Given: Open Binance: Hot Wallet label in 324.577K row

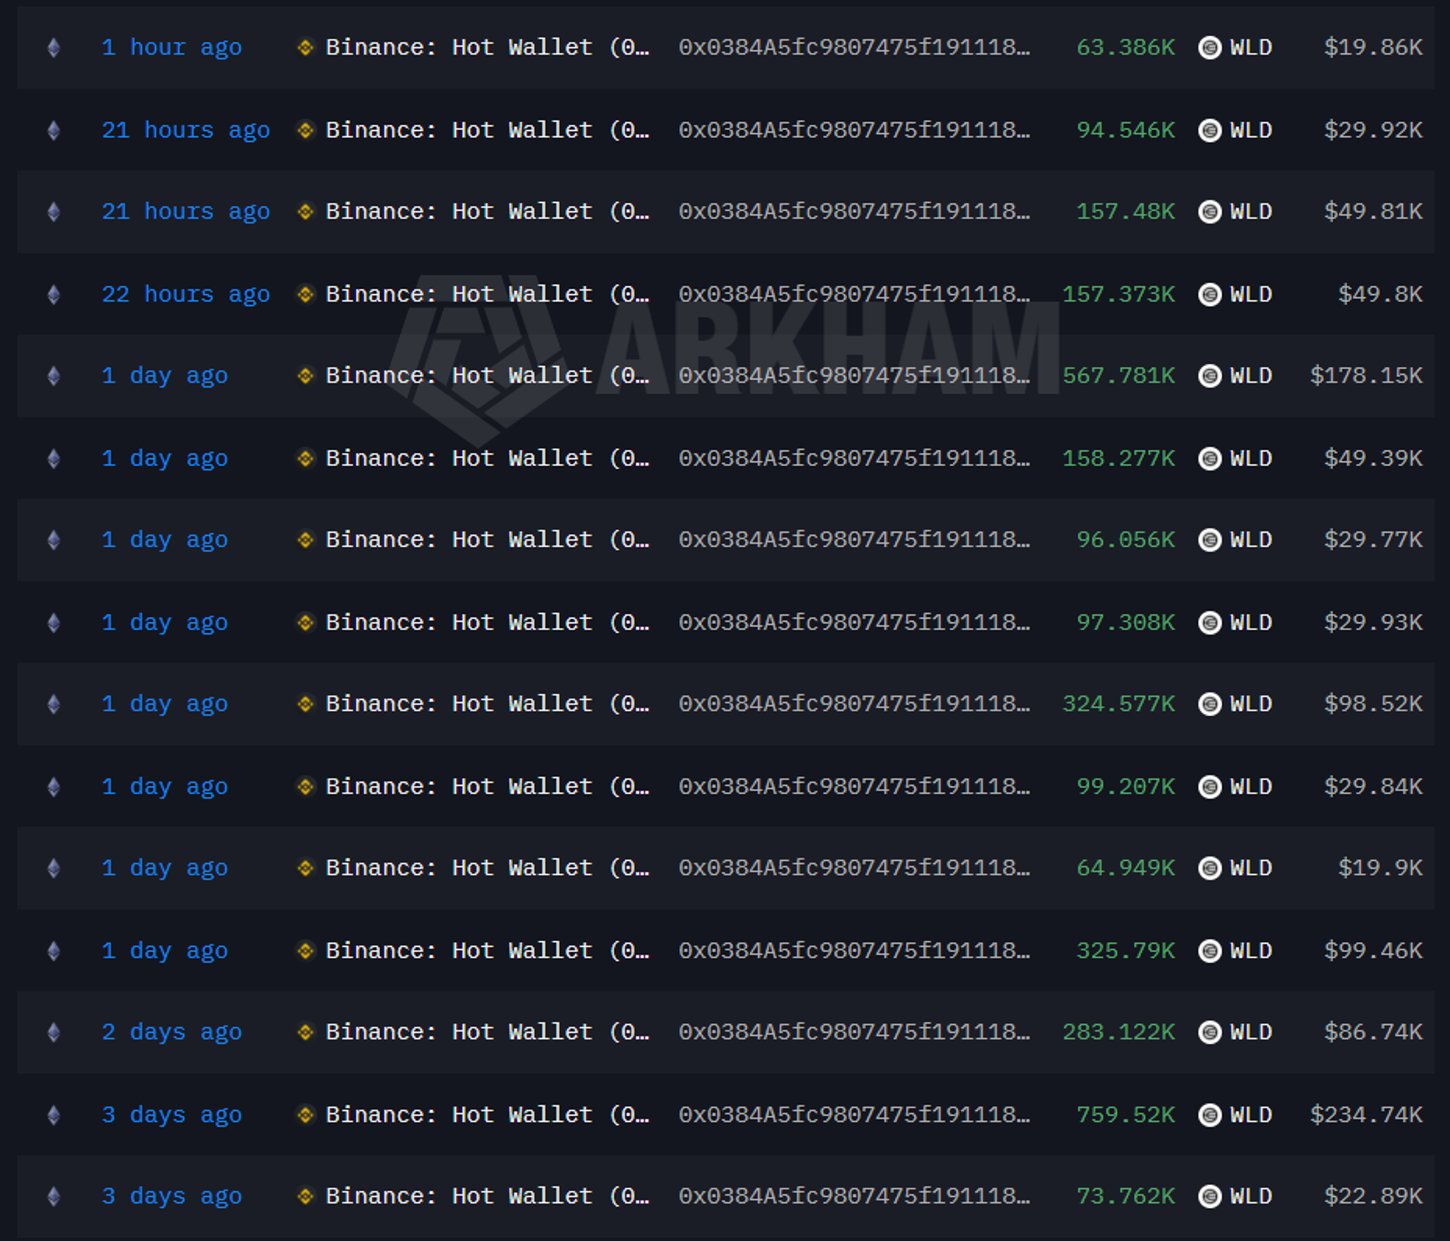Looking at the screenshot, I should tap(487, 704).
